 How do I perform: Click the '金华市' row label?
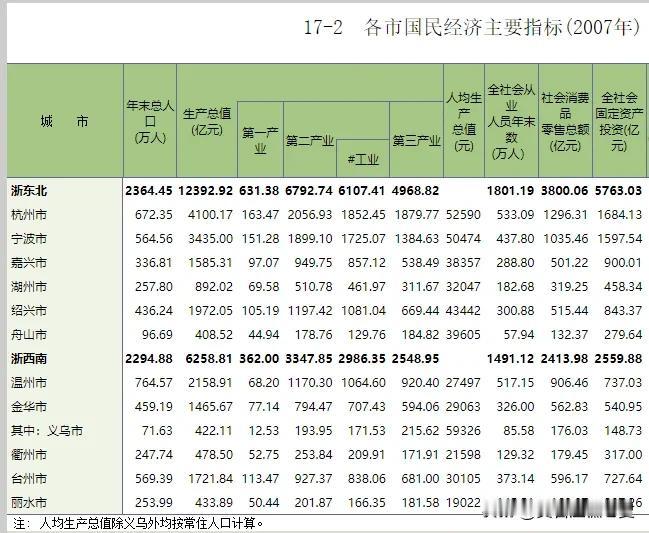29,406
